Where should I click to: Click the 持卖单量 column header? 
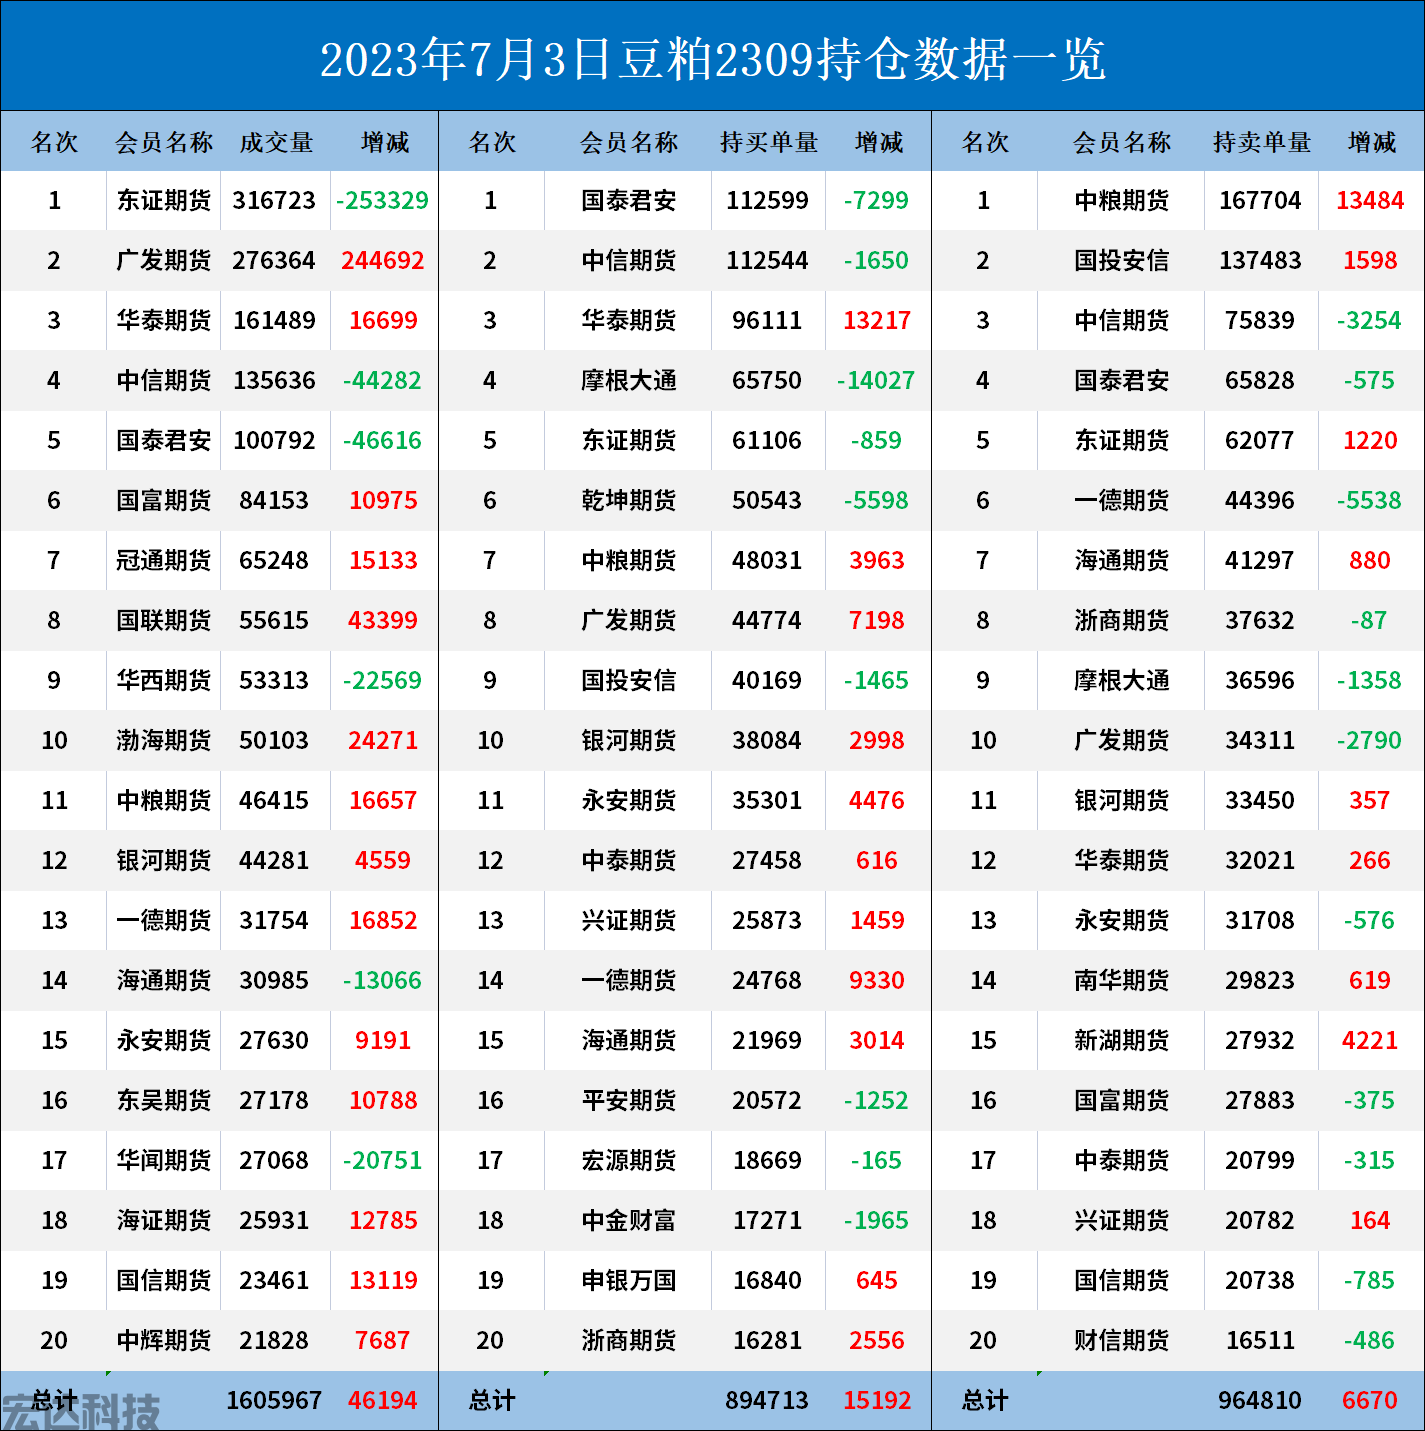1261,142
